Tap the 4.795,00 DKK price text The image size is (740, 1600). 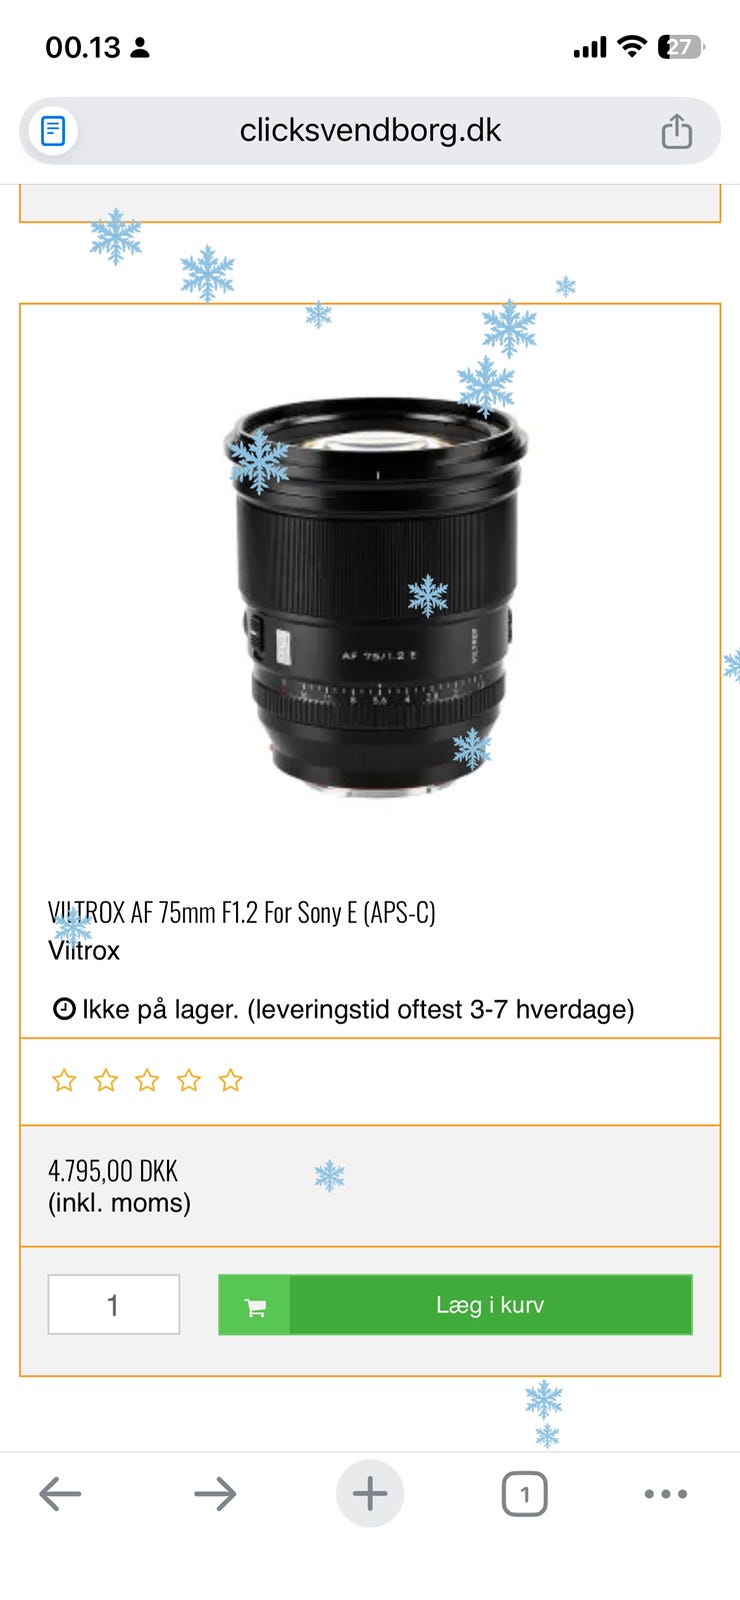pos(113,1171)
